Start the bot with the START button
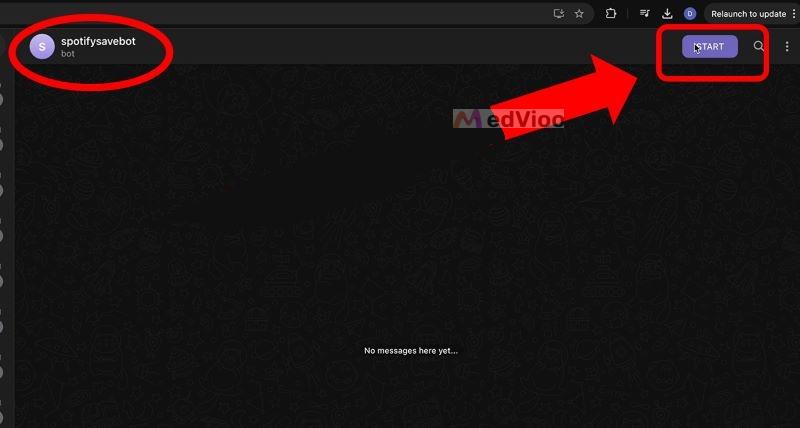 (x=710, y=46)
